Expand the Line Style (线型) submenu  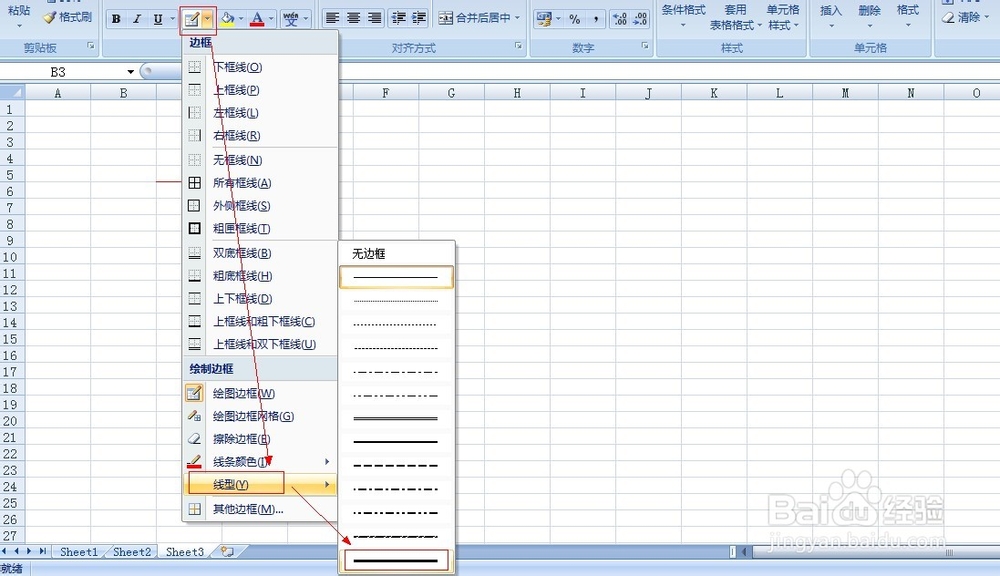pyautogui.click(x=260, y=485)
